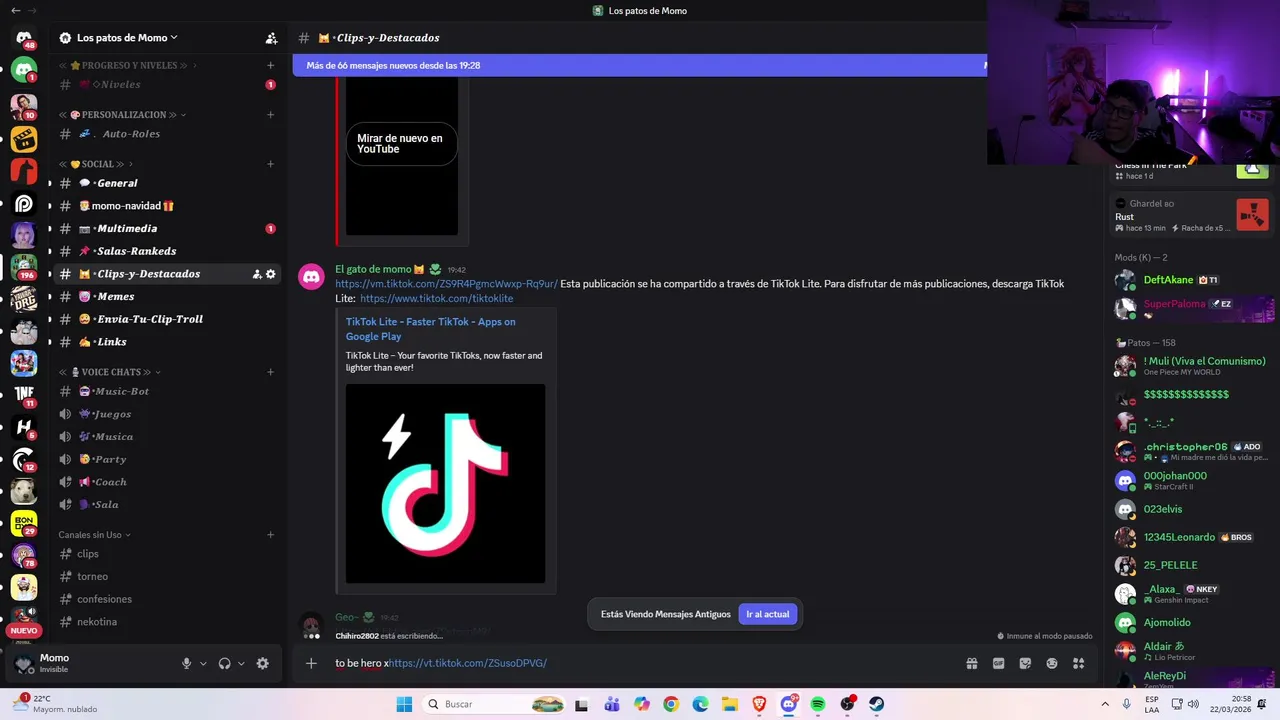Add channel plus in Canales sin Uso
Image resolution: width=1280 pixels, height=720 pixels.
click(x=270, y=535)
